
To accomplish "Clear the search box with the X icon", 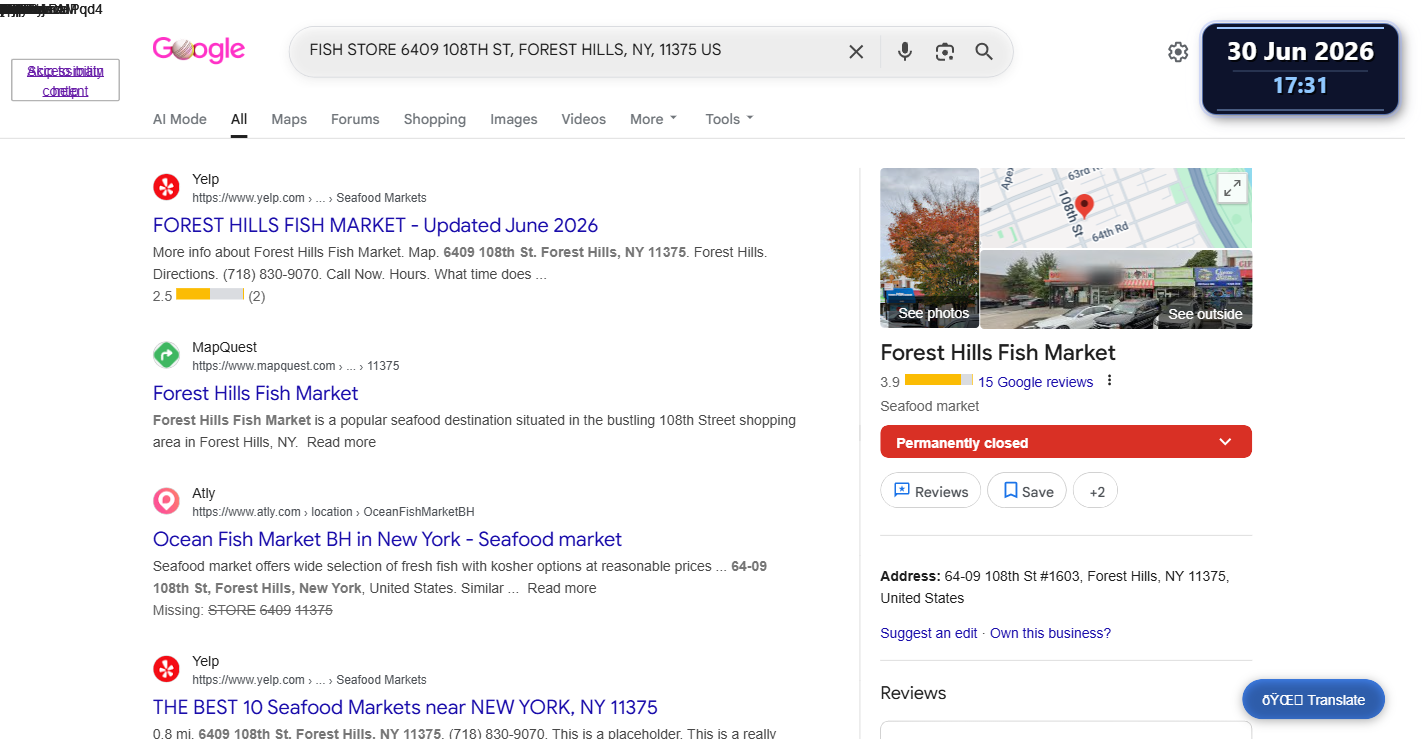I will click(856, 52).
